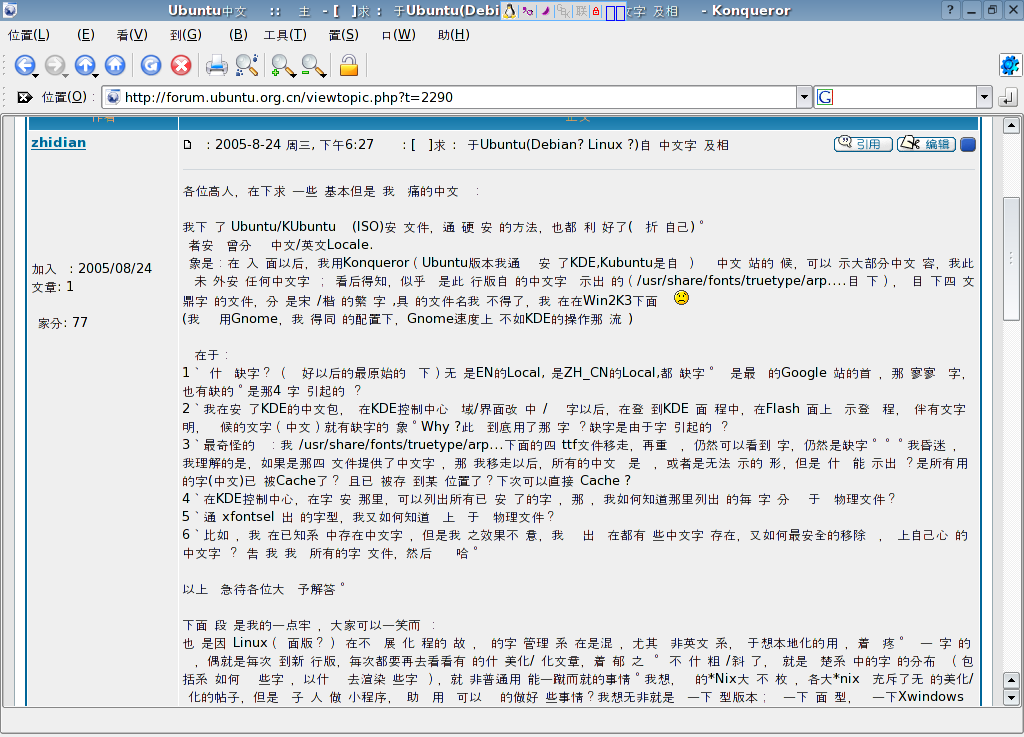Screen dimensions: 1024x737
Task: Reload the current forum page
Action: [151, 65]
